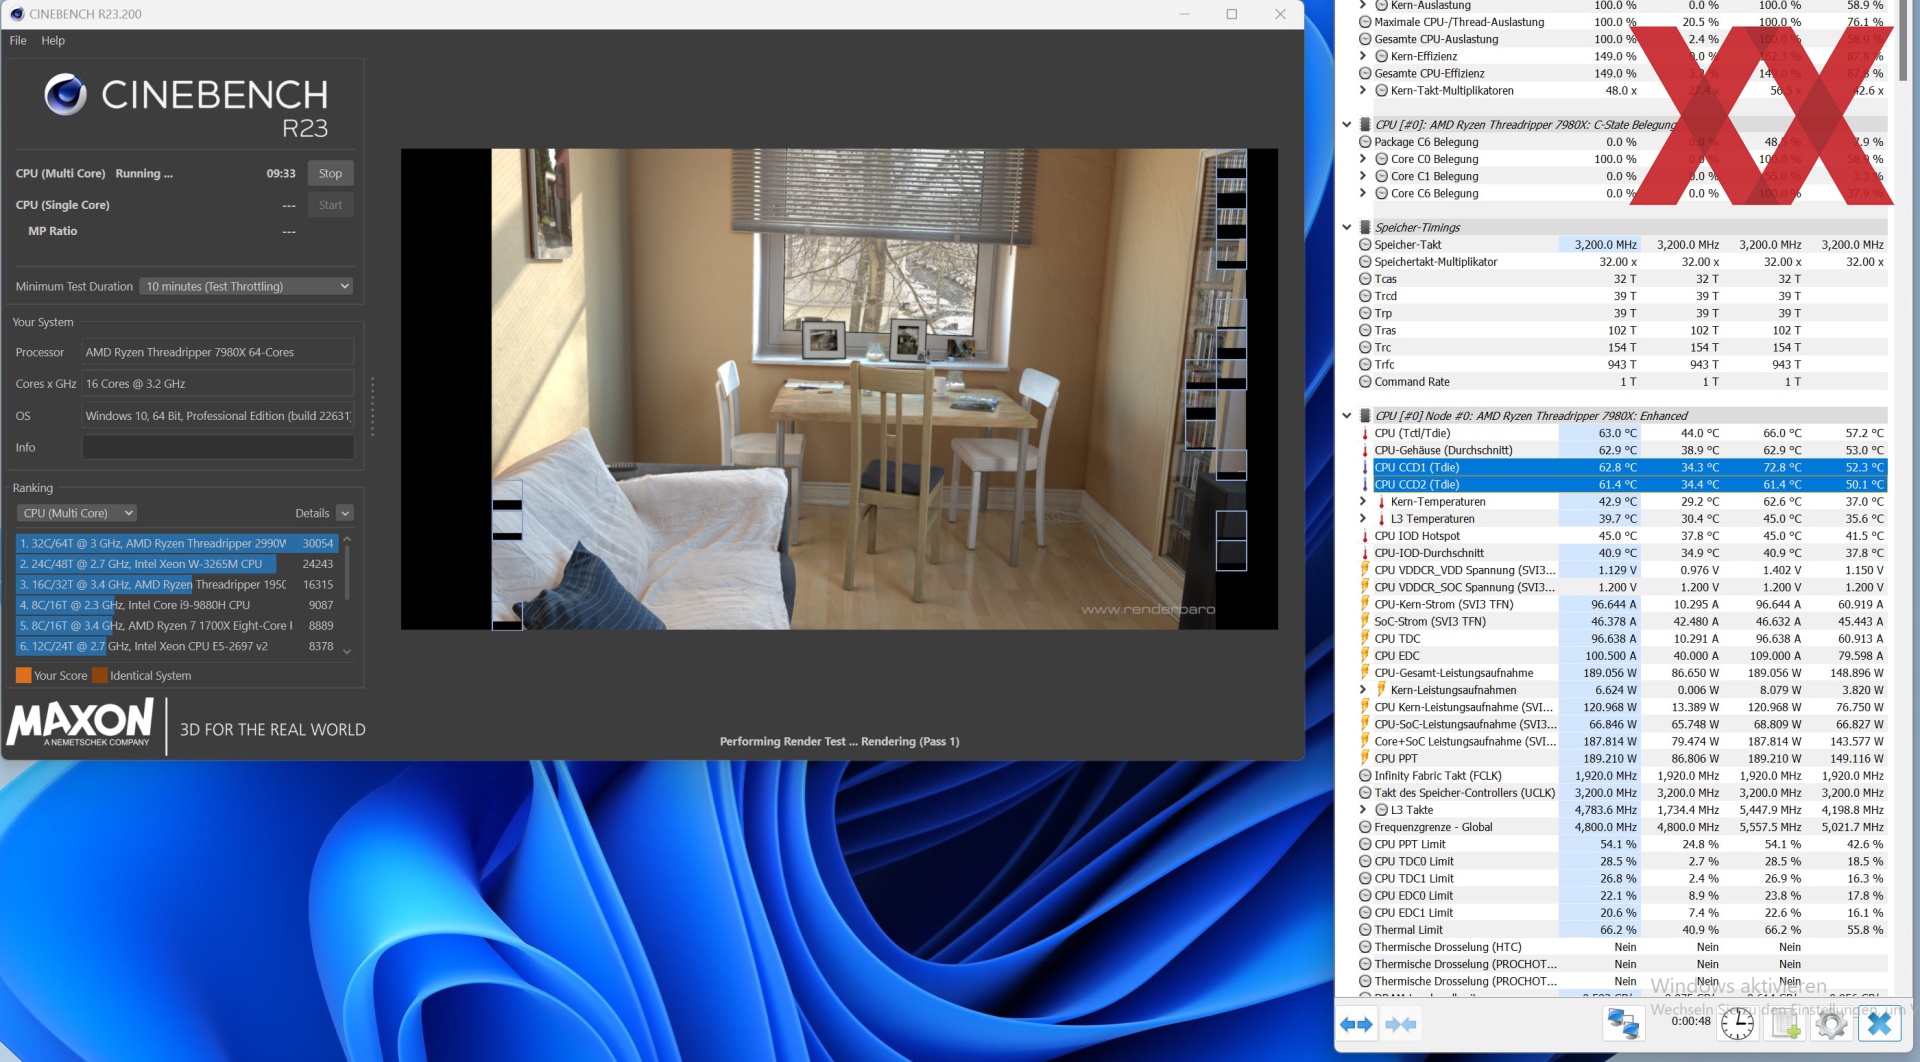
Task: Expand the L3 Takte row
Action: click(1363, 810)
